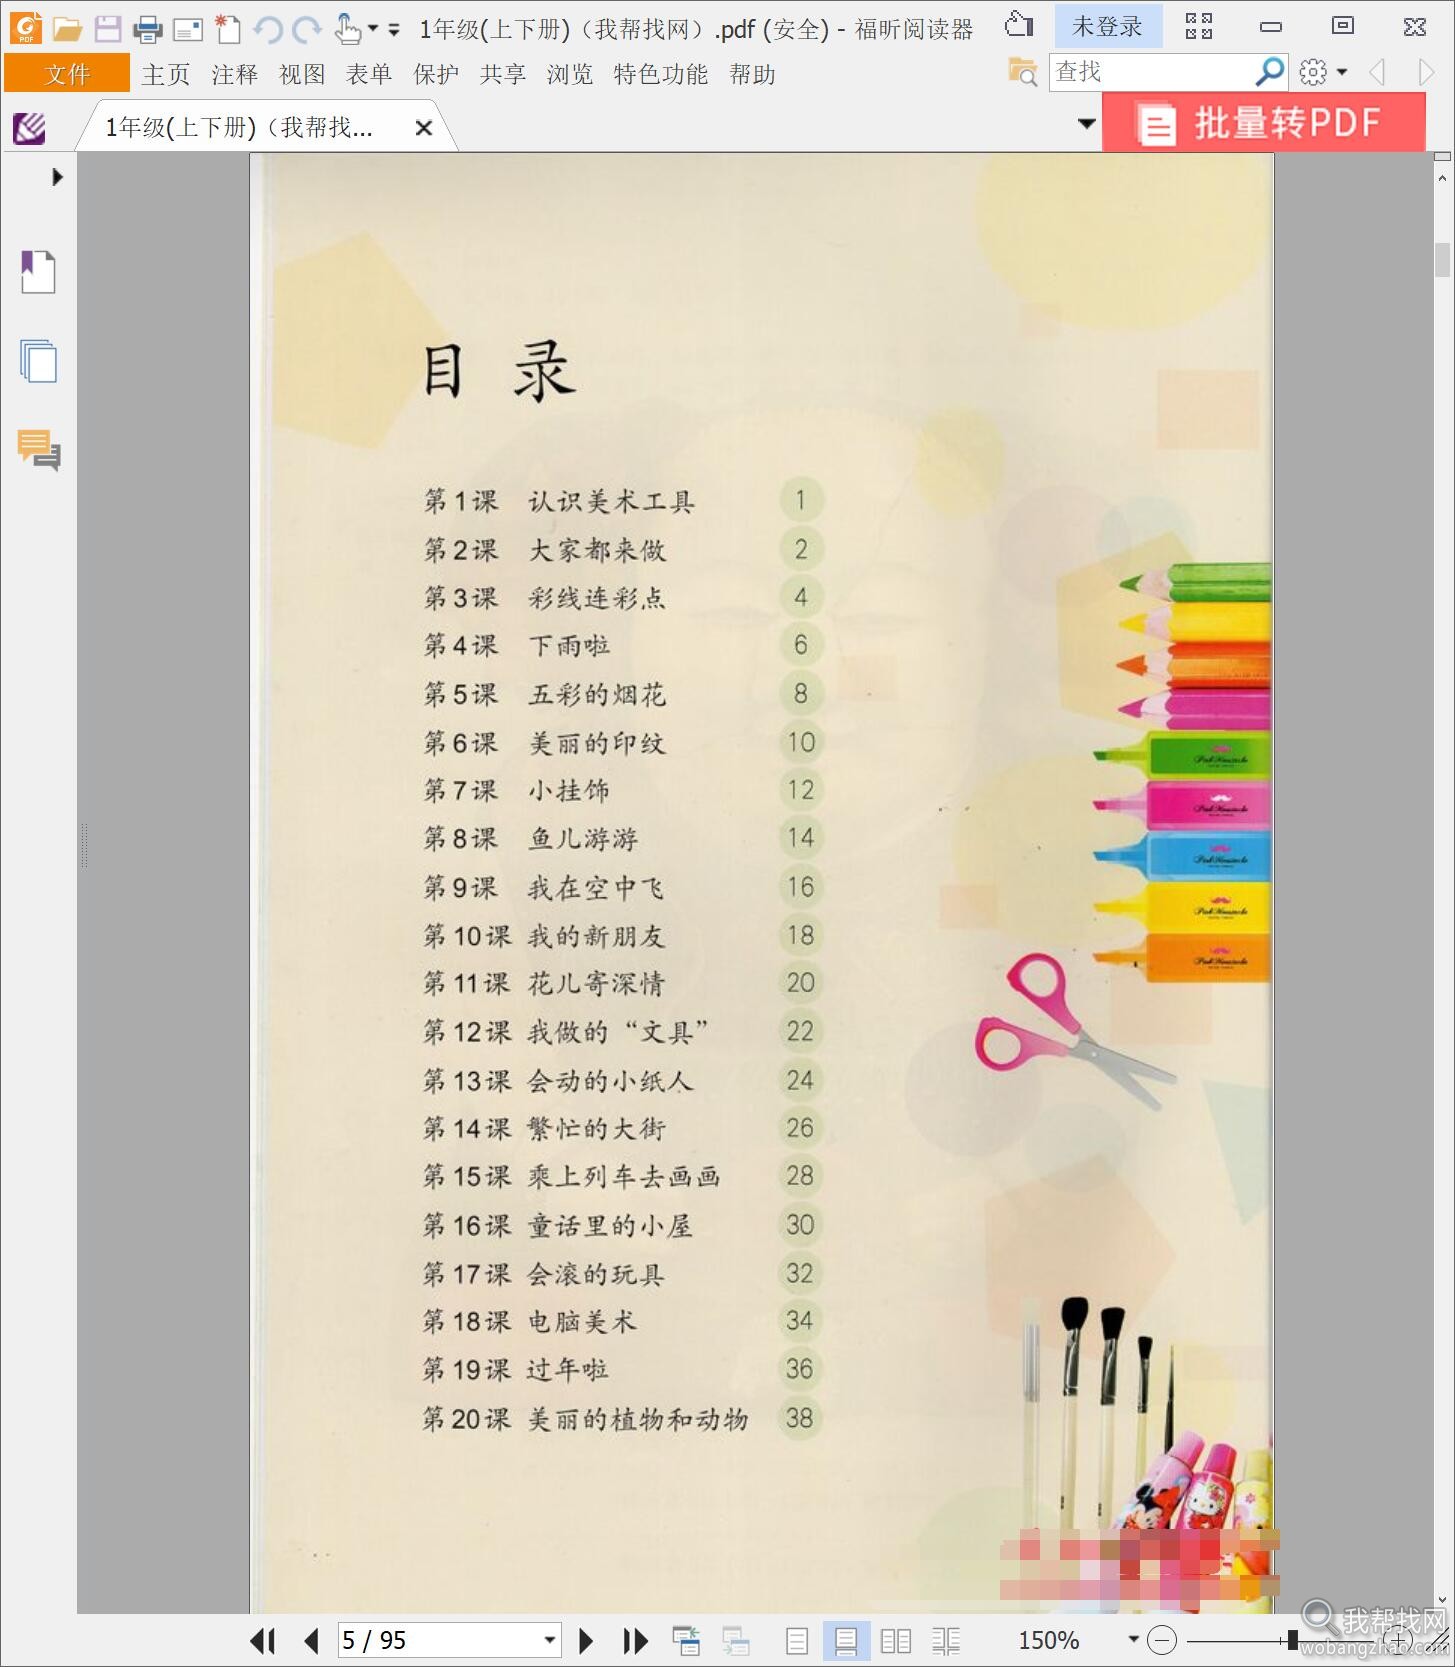Undo the last action

point(267,29)
